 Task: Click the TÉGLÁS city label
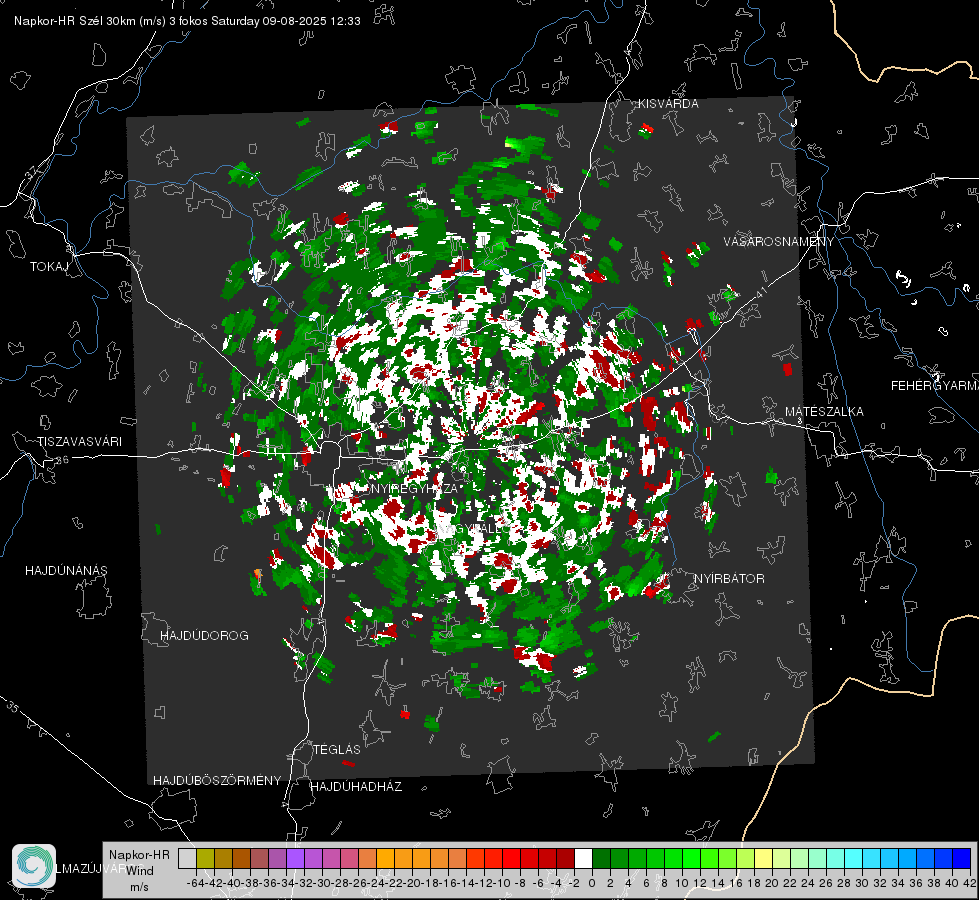click(x=337, y=749)
